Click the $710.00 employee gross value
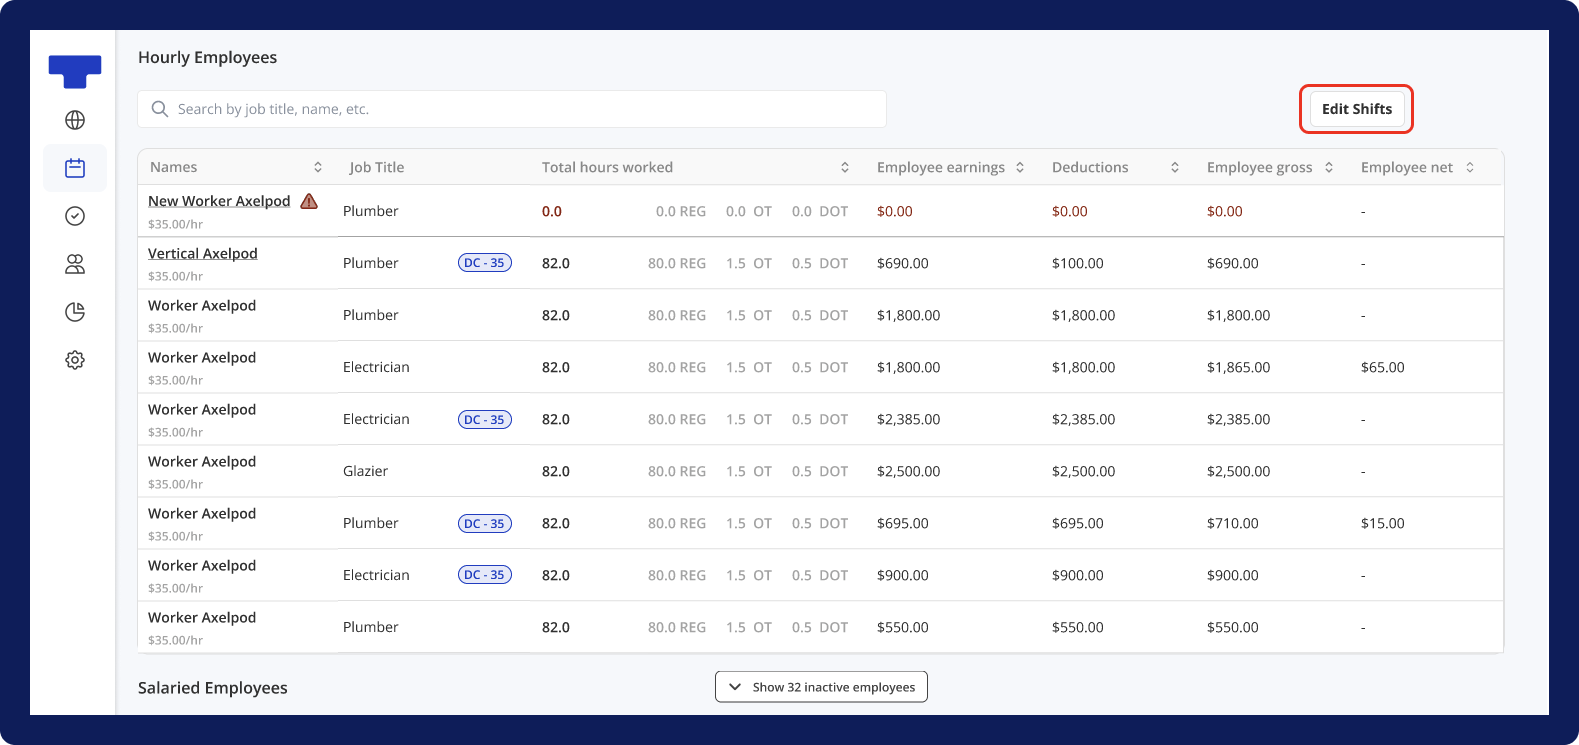 click(1233, 523)
